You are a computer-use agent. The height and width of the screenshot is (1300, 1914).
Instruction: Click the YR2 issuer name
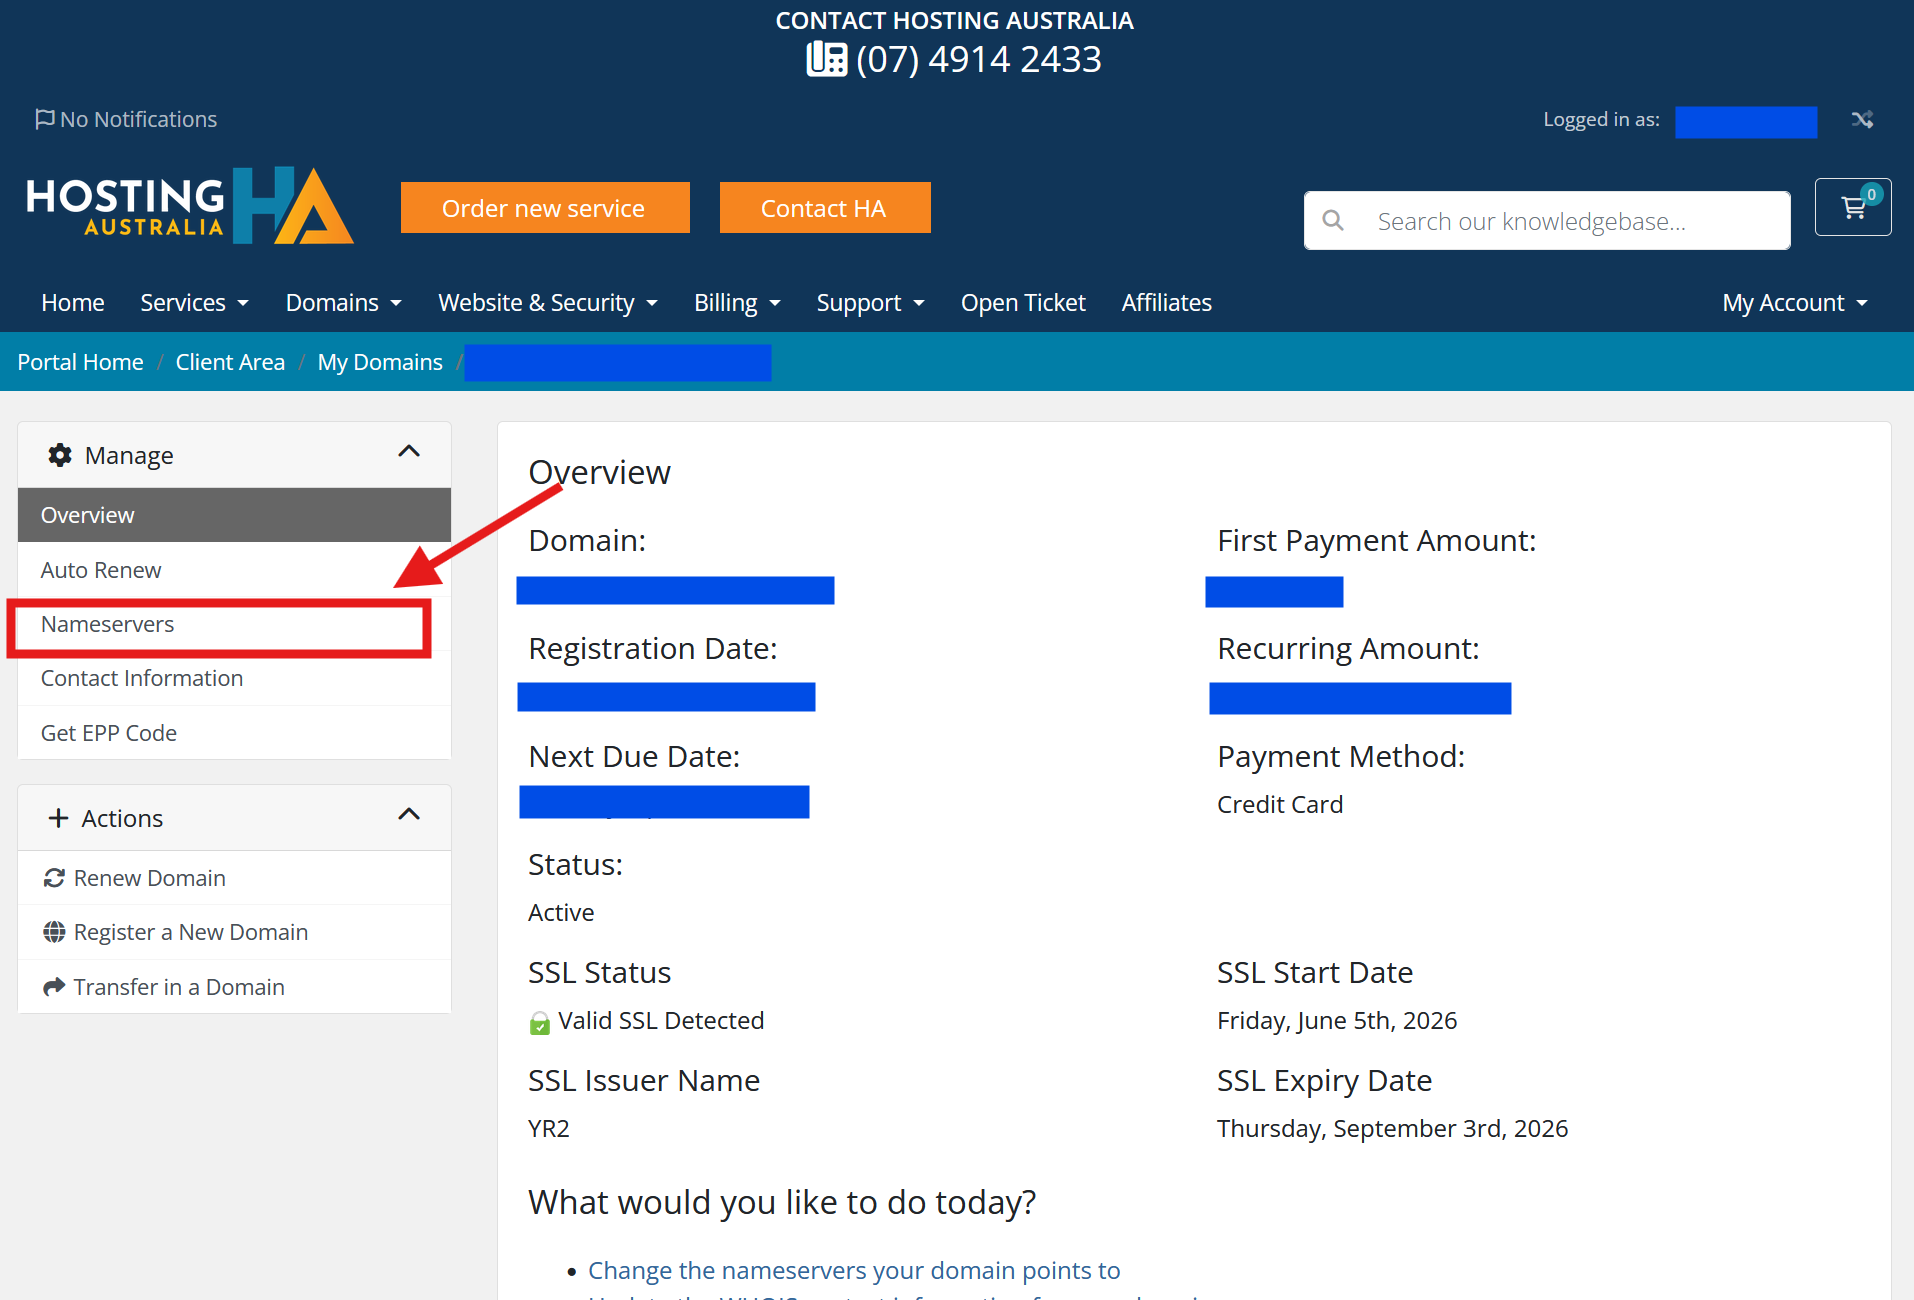click(549, 1128)
